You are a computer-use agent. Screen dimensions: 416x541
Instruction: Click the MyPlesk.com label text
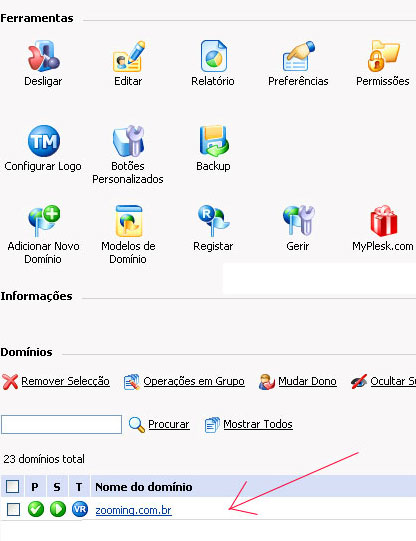[383, 246]
